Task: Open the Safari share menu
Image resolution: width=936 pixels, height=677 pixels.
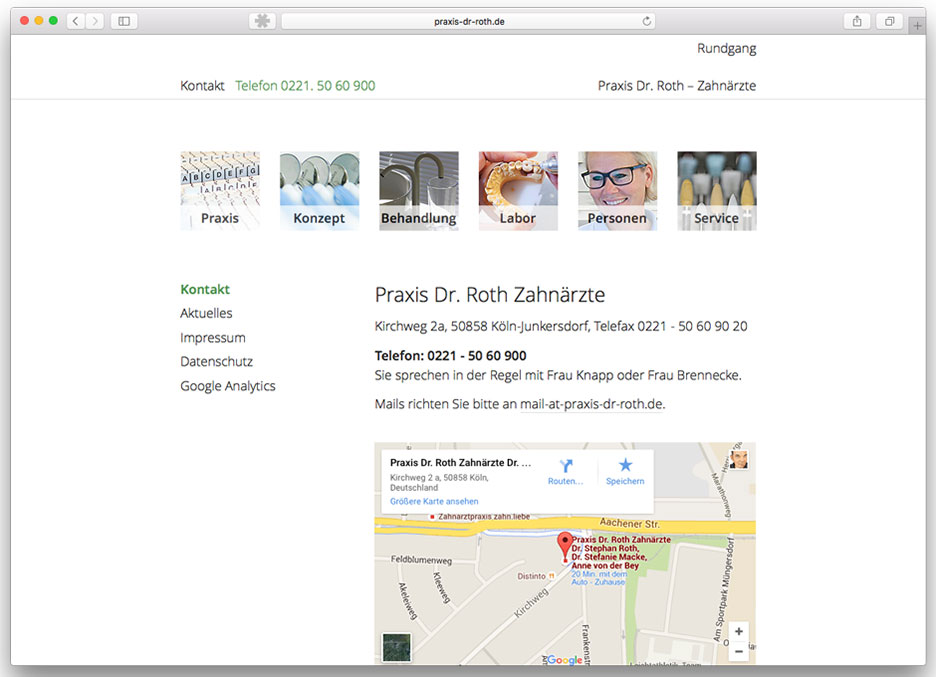Action: click(x=857, y=21)
